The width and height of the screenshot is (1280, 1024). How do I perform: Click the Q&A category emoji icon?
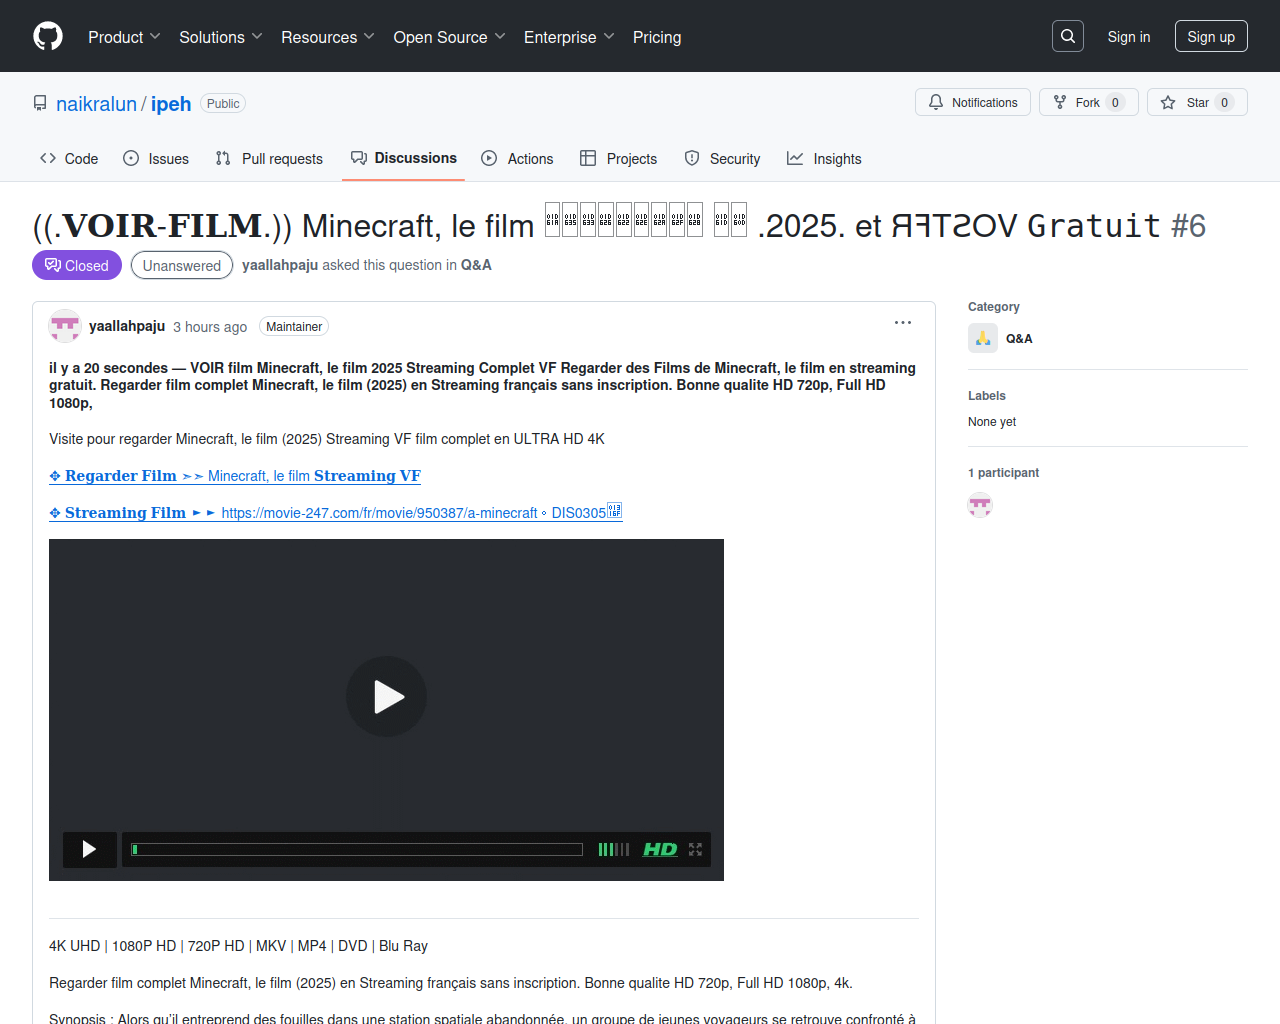(983, 338)
